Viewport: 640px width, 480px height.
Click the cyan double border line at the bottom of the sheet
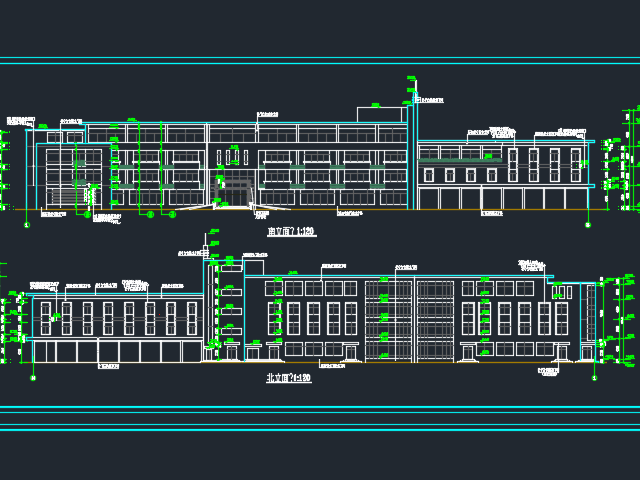320,409
